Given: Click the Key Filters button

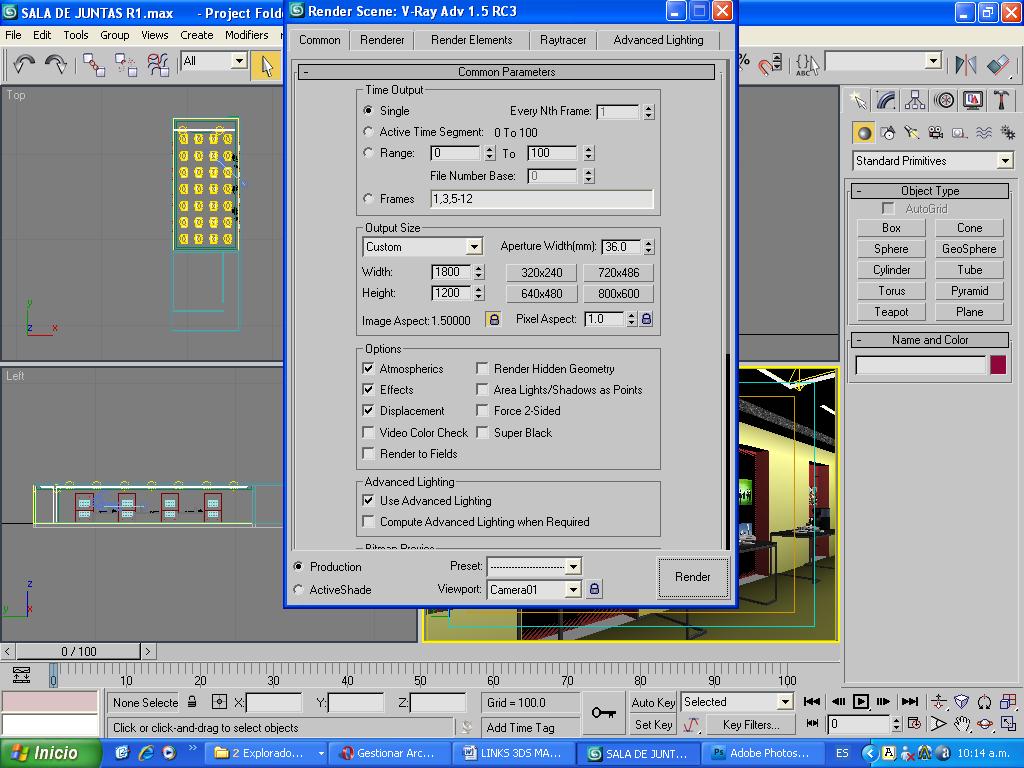Looking at the screenshot, I should (x=751, y=724).
